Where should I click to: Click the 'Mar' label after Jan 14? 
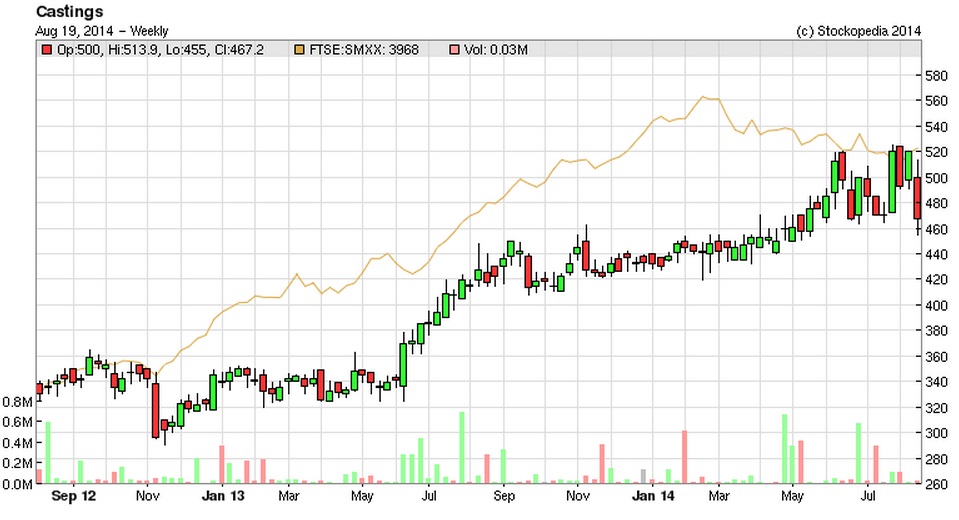point(719,496)
